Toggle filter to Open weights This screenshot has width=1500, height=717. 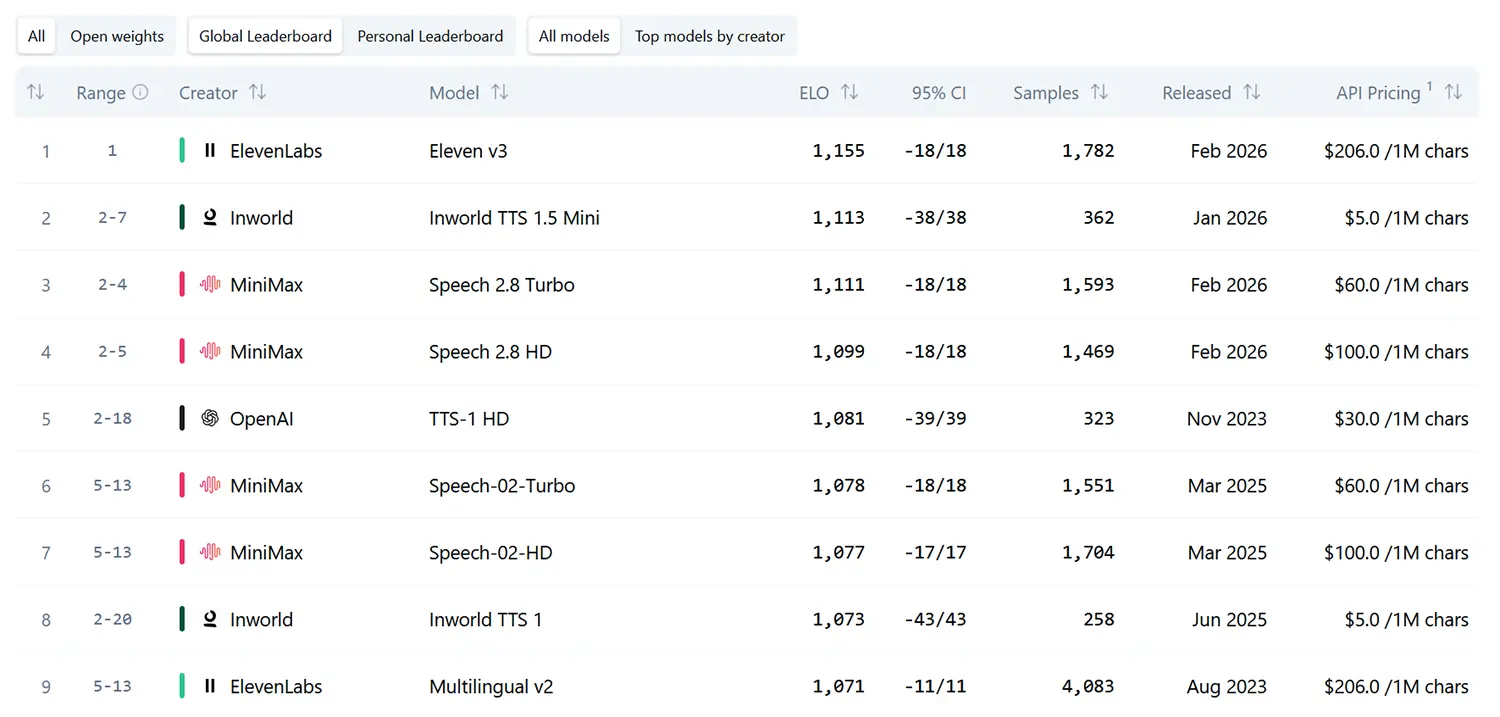(117, 36)
